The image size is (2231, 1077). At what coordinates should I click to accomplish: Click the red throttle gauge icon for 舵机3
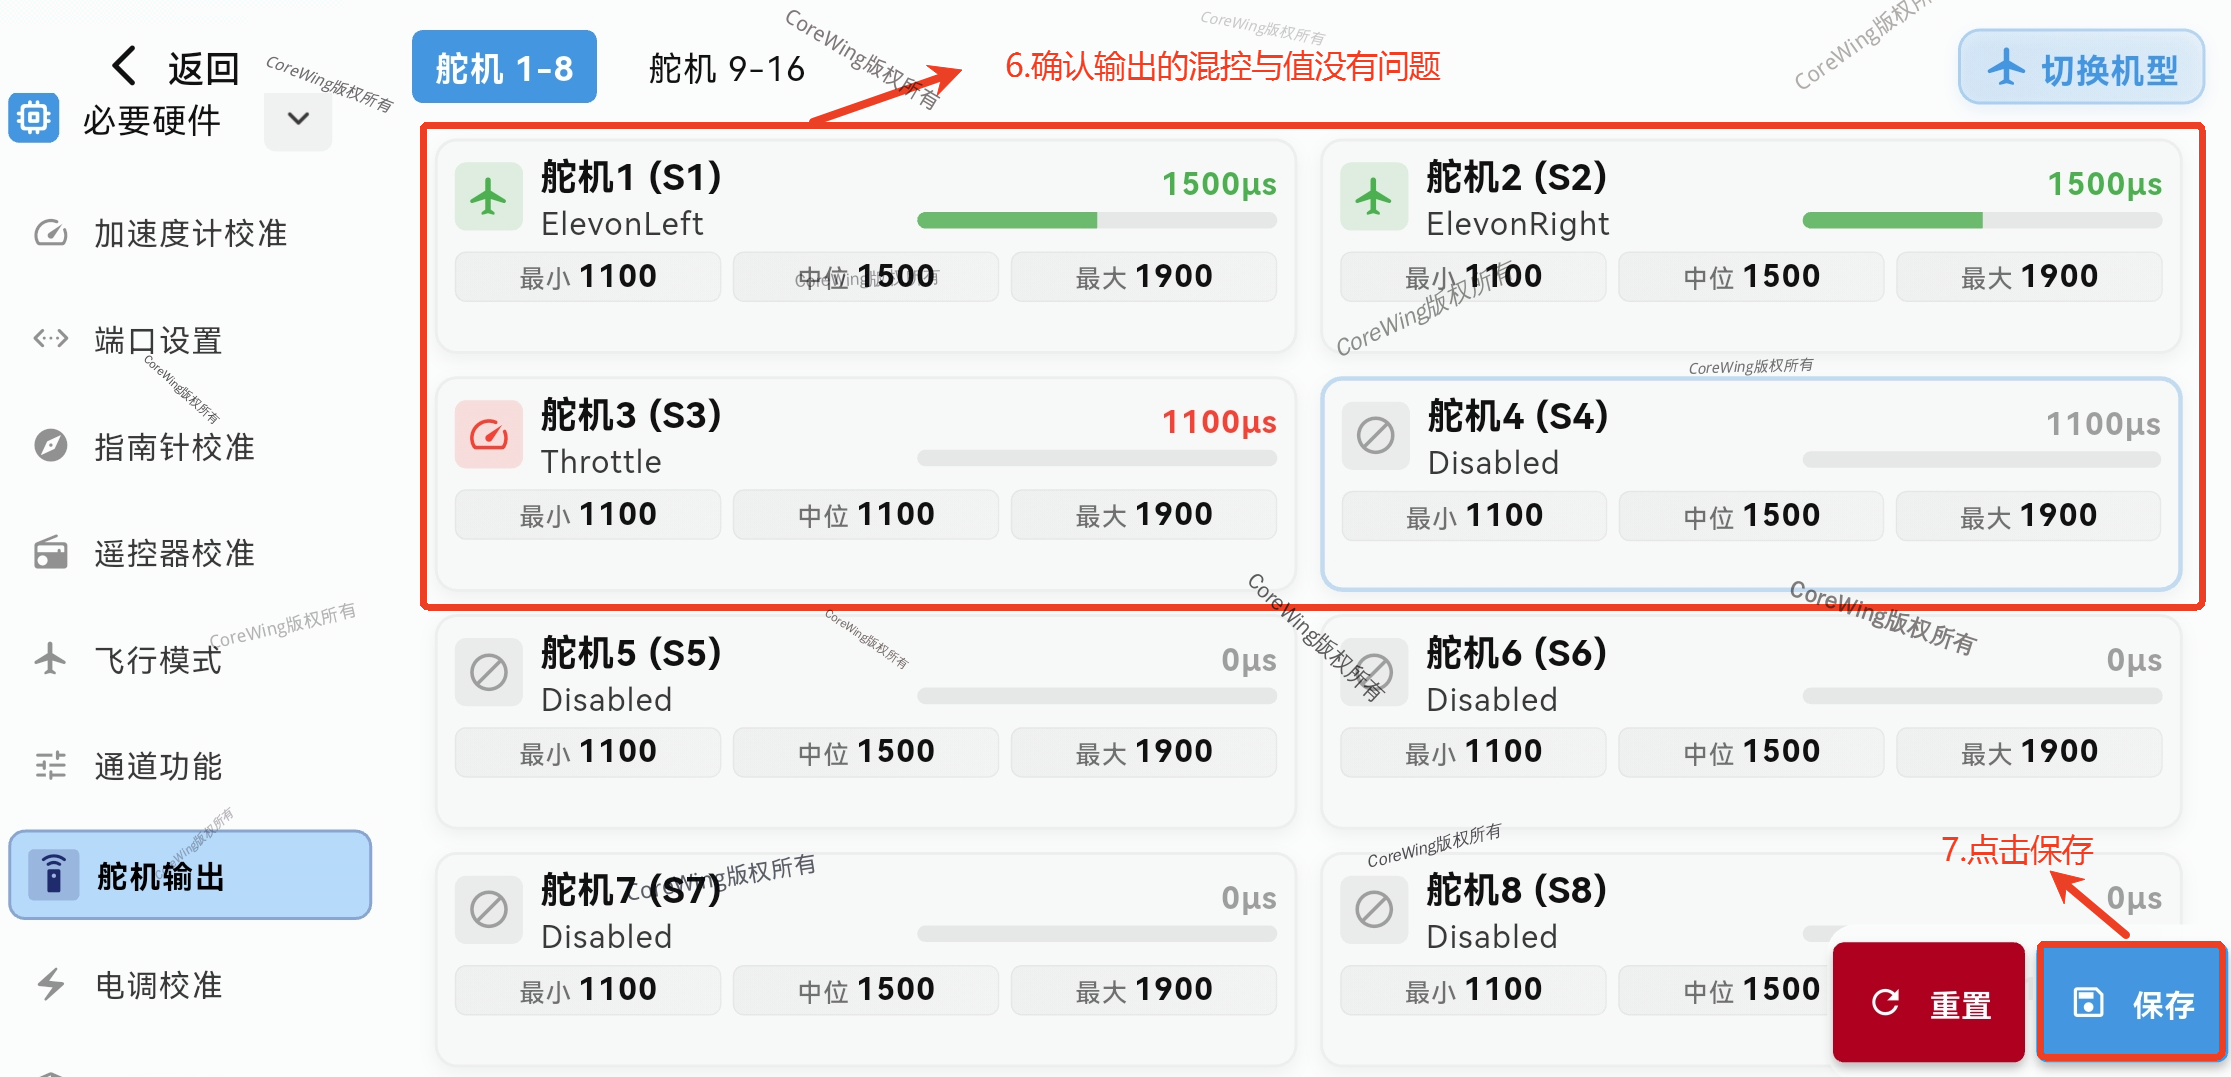[x=488, y=435]
